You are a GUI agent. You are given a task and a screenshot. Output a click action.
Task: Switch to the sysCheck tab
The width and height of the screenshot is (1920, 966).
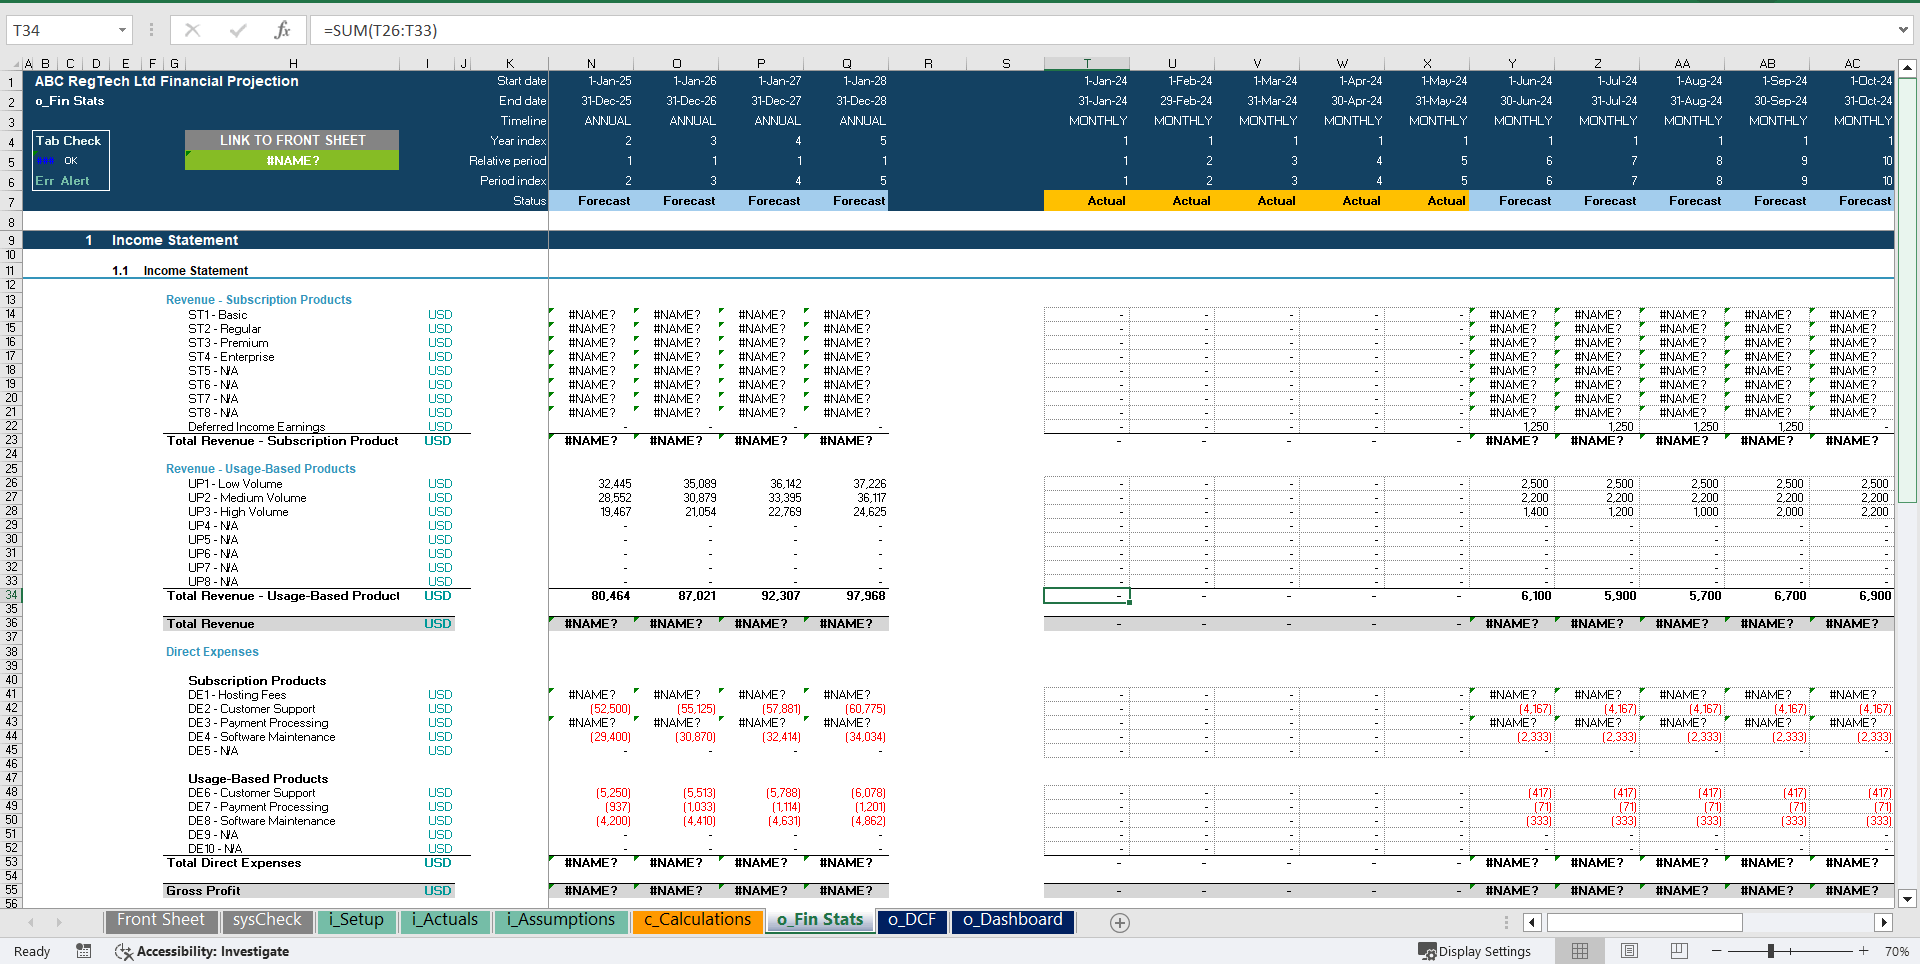click(267, 920)
